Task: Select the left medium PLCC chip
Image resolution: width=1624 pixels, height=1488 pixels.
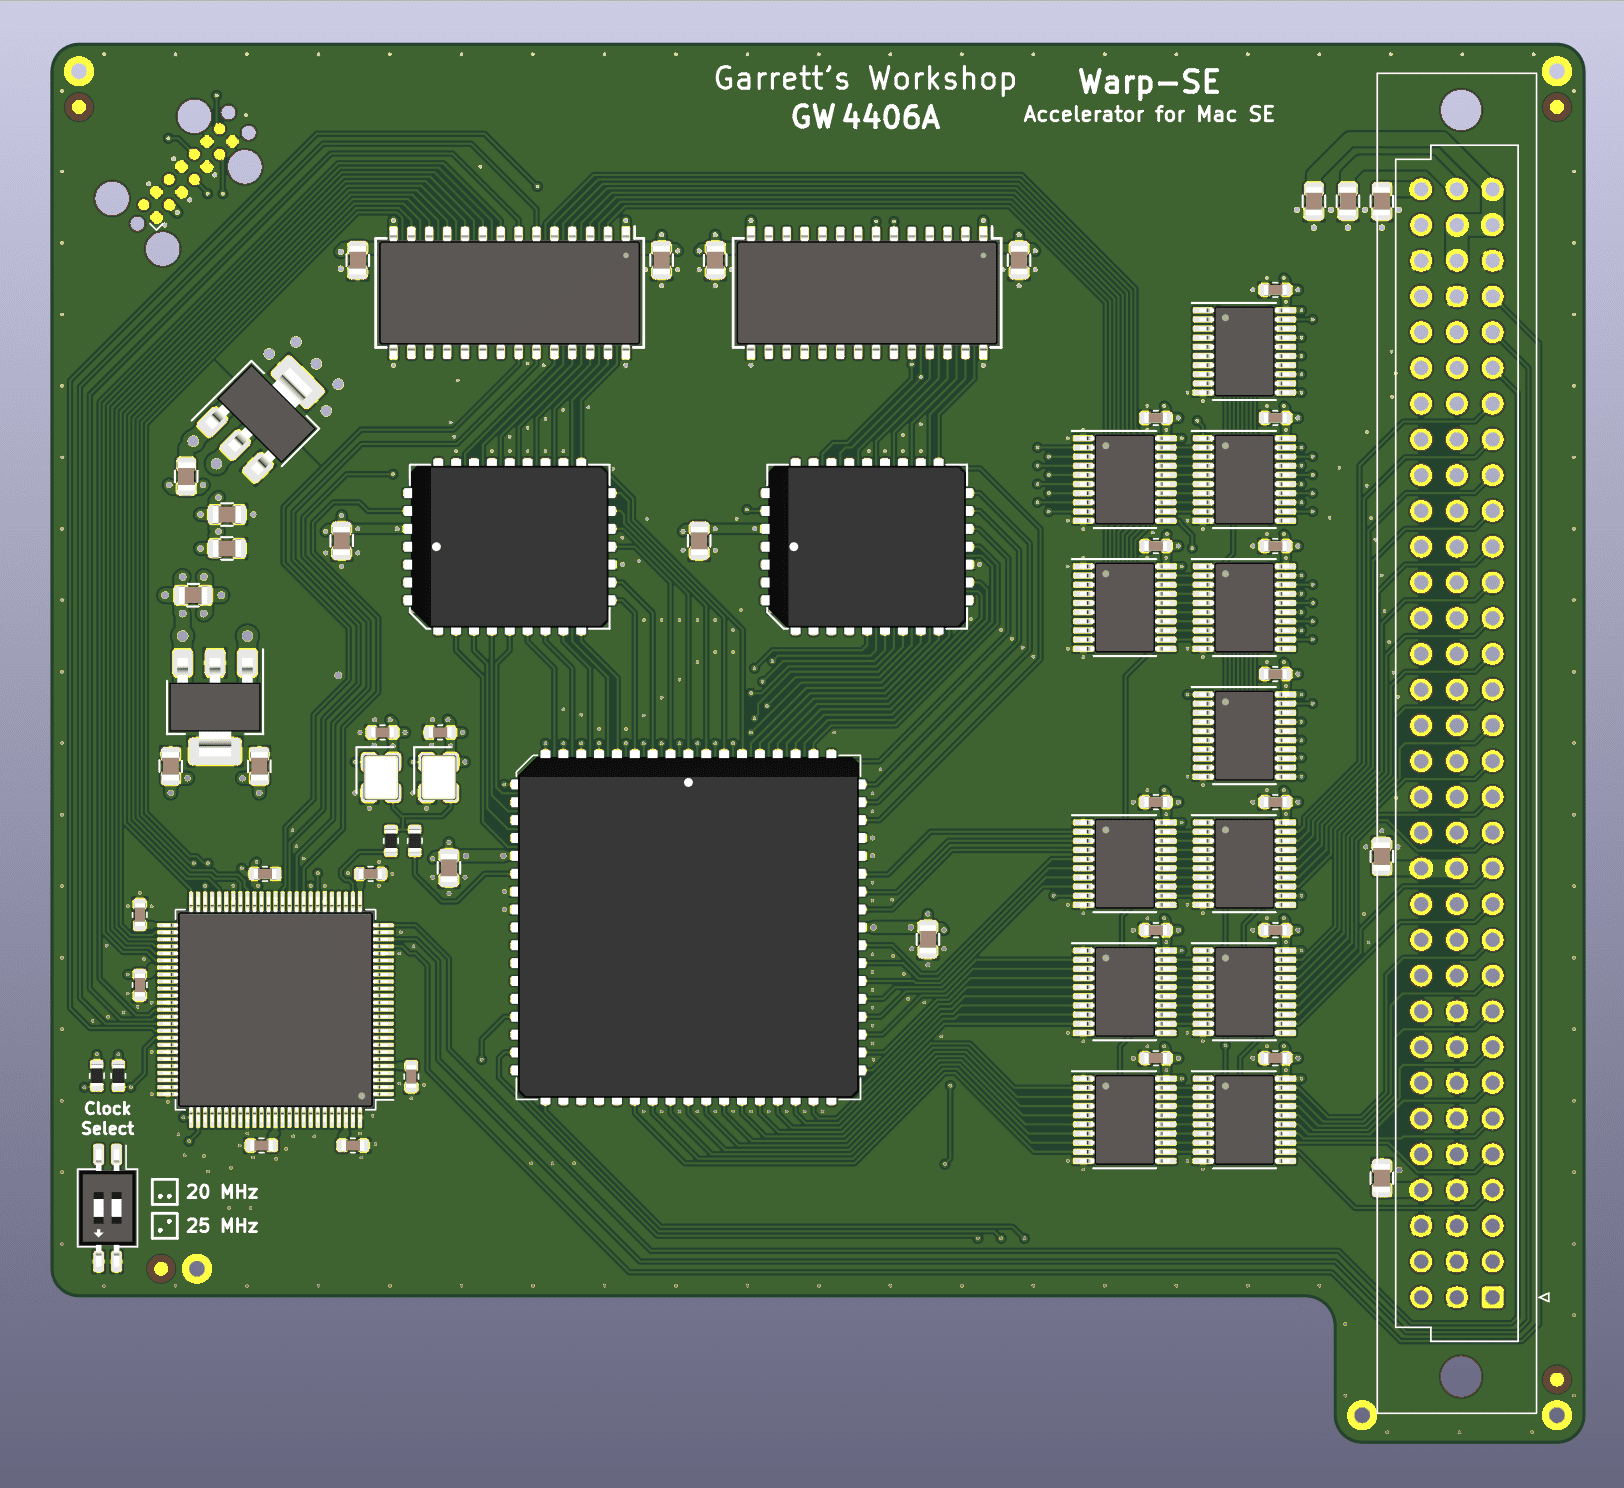Action: (510, 547)
